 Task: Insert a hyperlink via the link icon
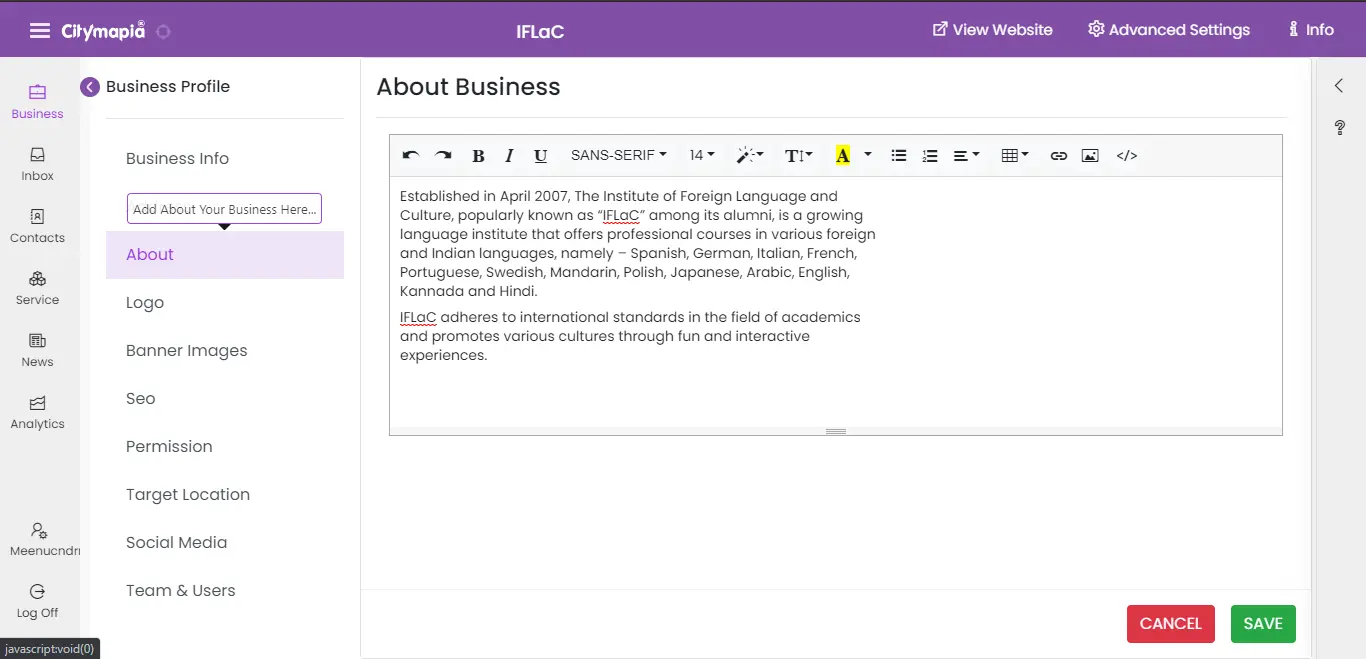[1059, 155]
